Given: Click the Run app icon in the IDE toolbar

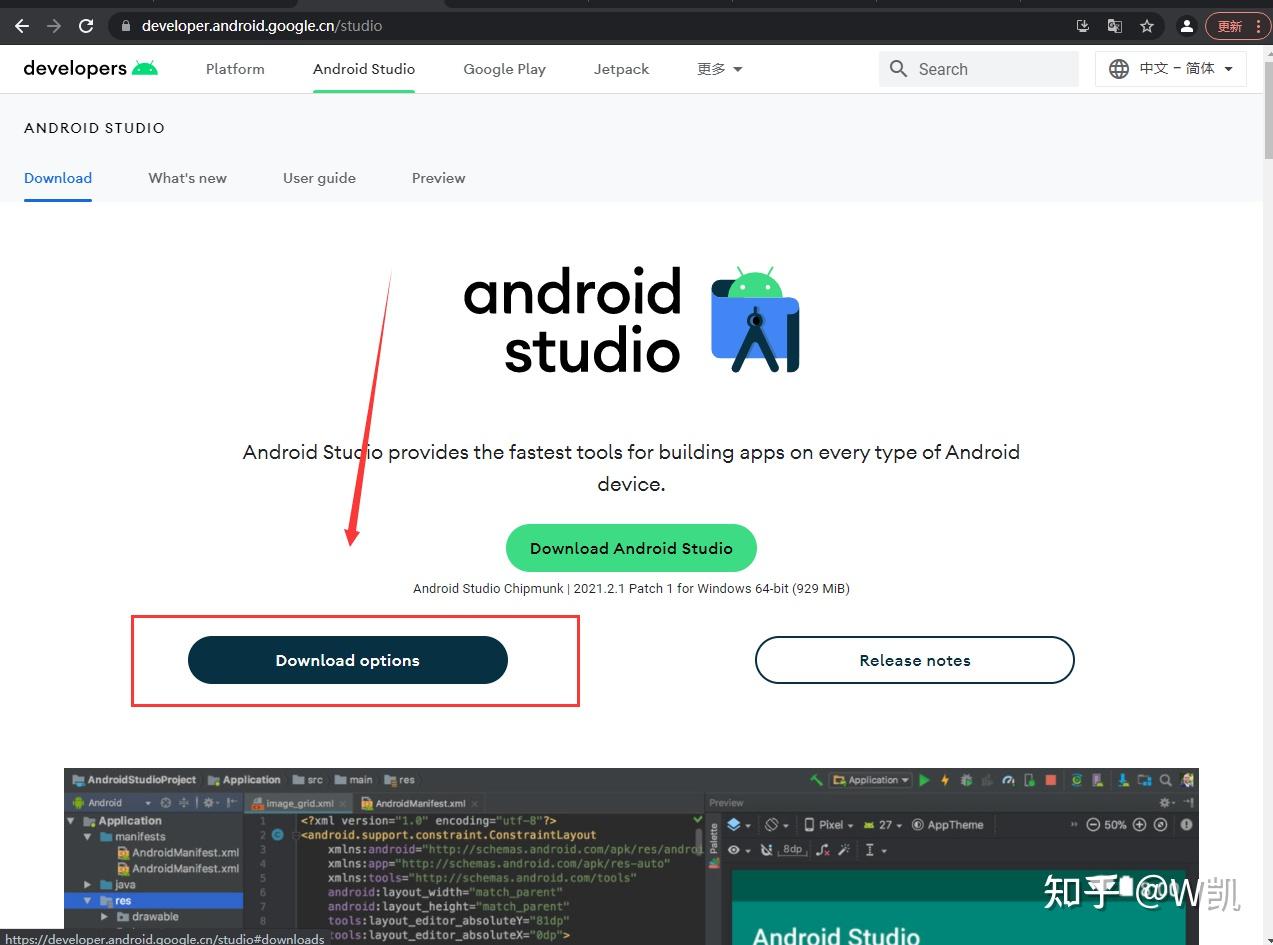Looking at the screenshot, I should click(x=924, y=780).
